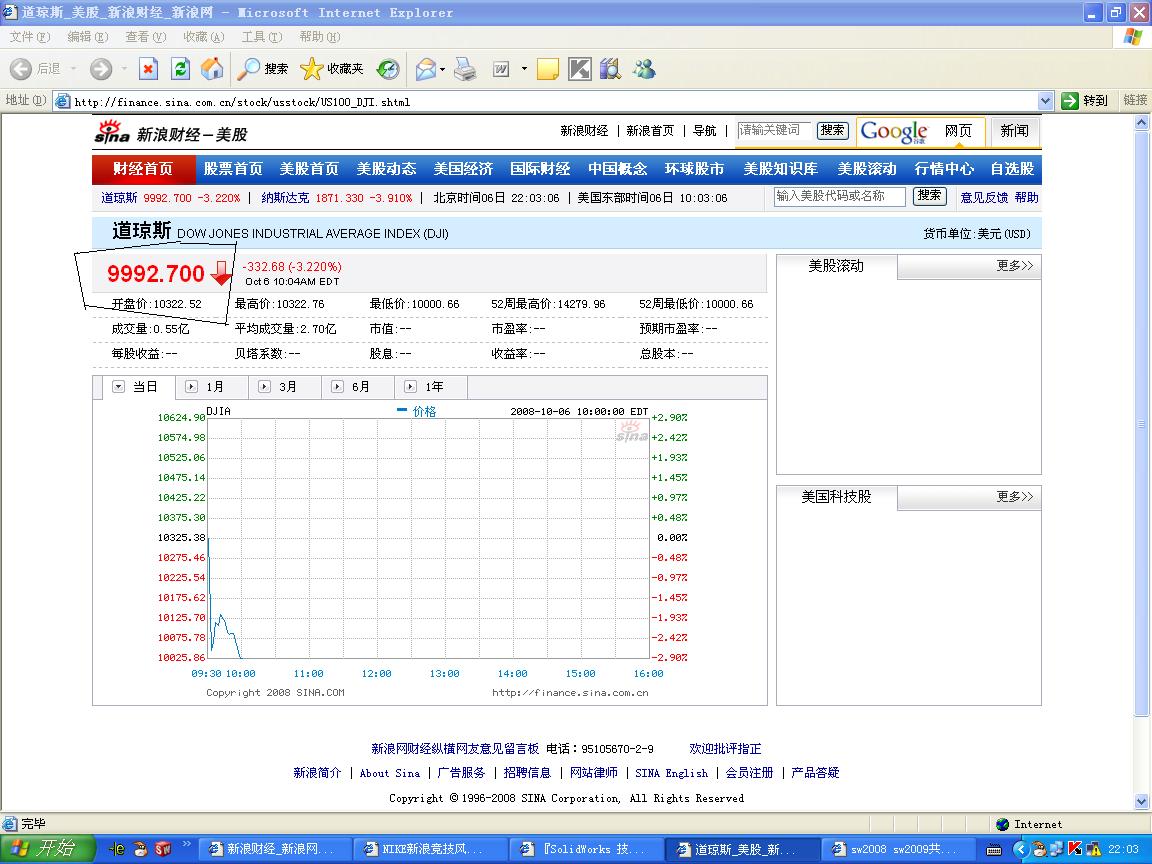Click the Back arrow toolbar icon
The height and width of the screenshot is (864, 1152).
point(21,69)
